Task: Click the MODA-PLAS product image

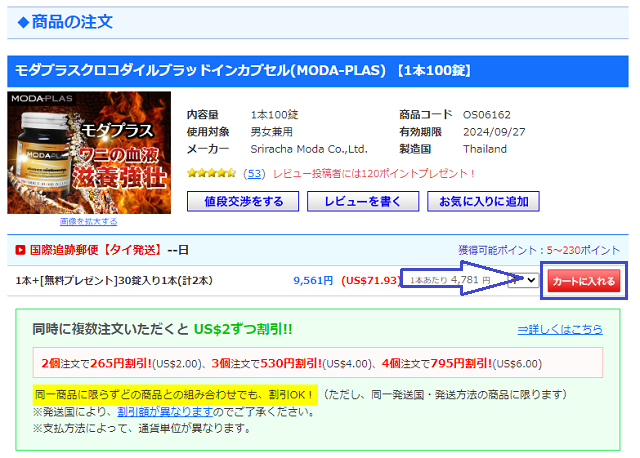Action: point(89,153)
